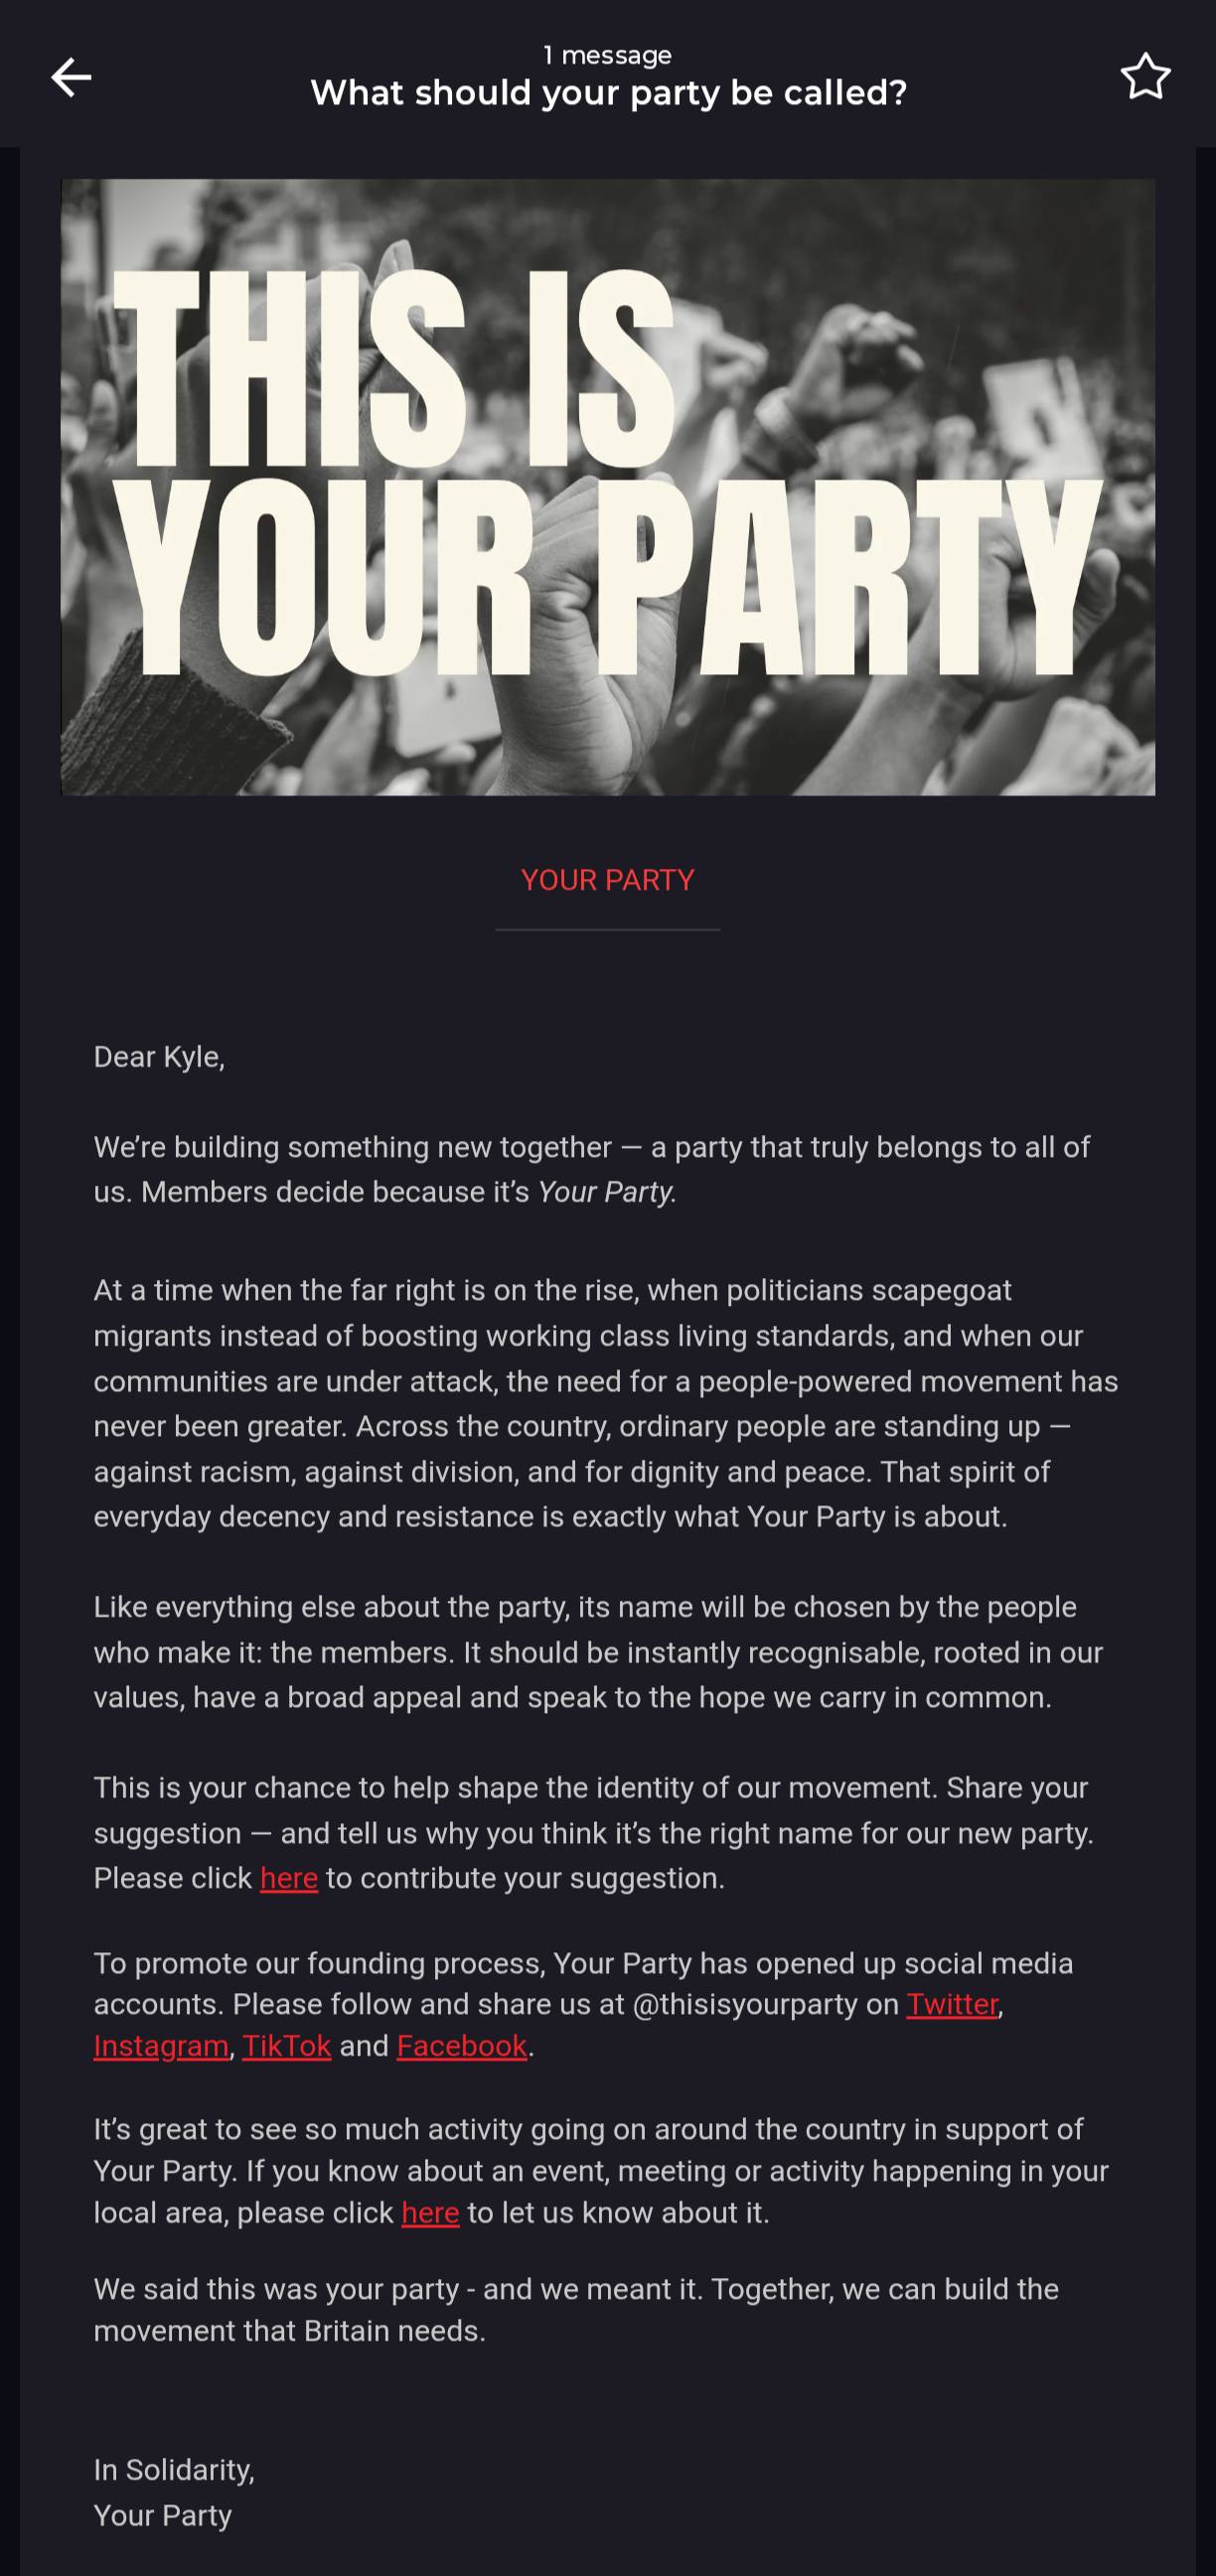Select the @thisisyourparty handle text

745,2004
